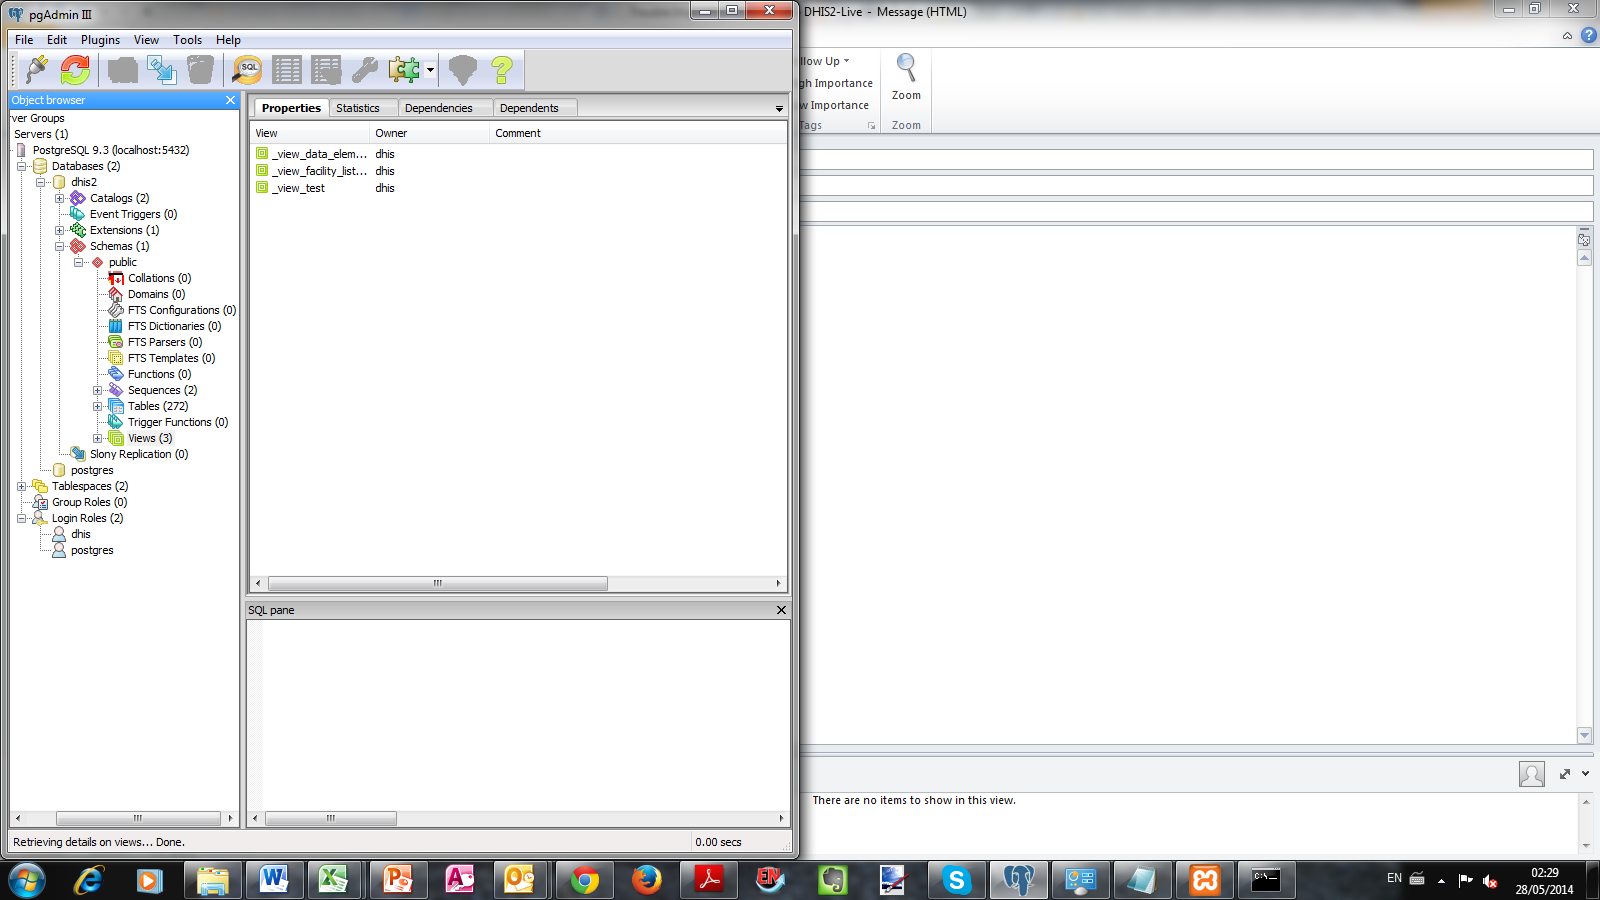The height and width of the screenshot is (900, 1600).
Task: Expand the Extensions (1) node
Action: (59, 230)
